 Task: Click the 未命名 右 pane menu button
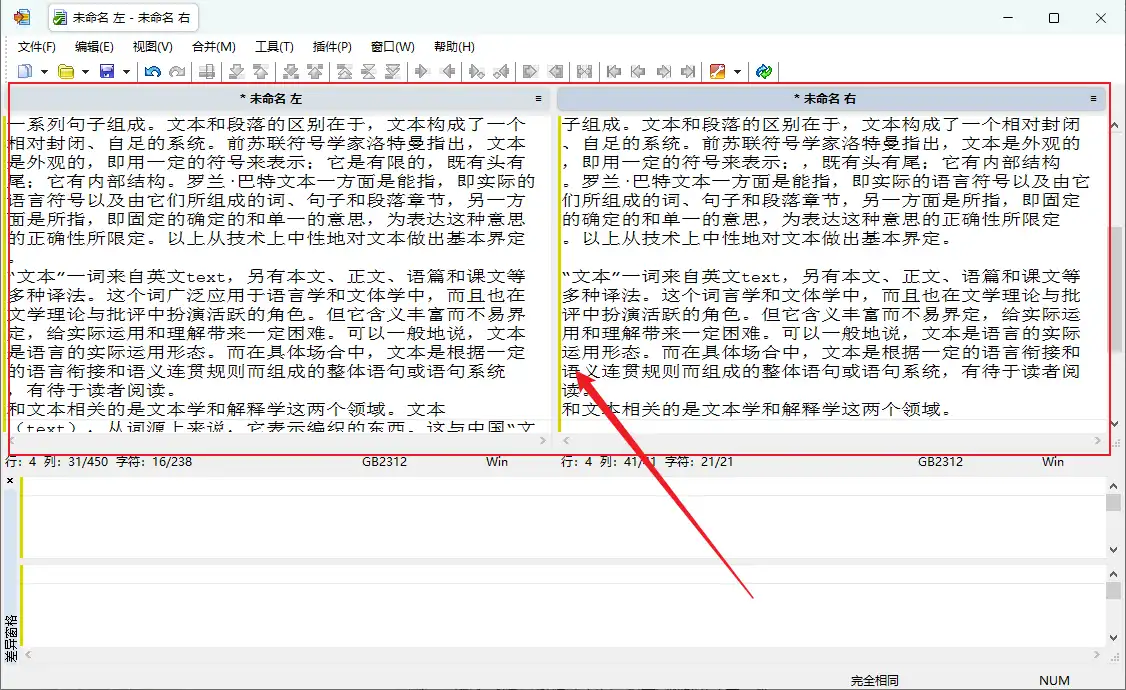[1093, 98]
